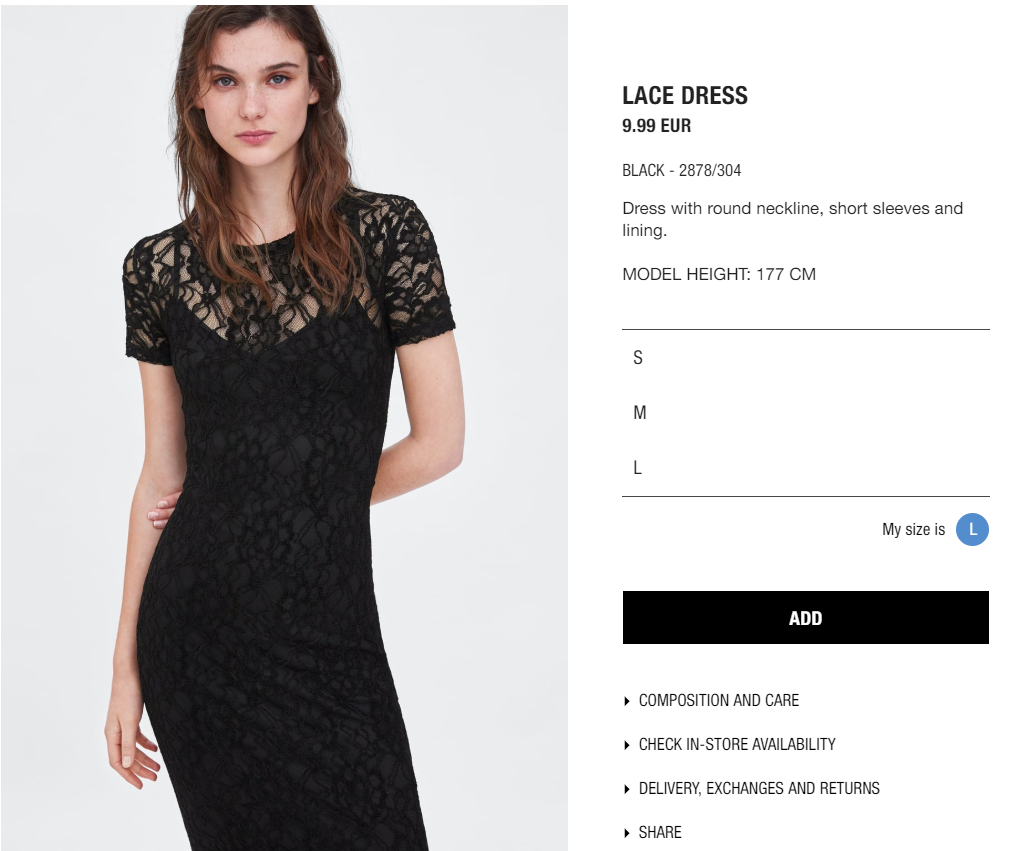Select size S

point(805,357)
